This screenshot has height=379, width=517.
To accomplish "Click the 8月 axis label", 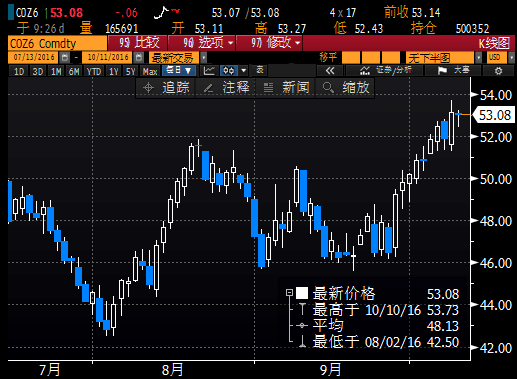I will tap(172, 370).
